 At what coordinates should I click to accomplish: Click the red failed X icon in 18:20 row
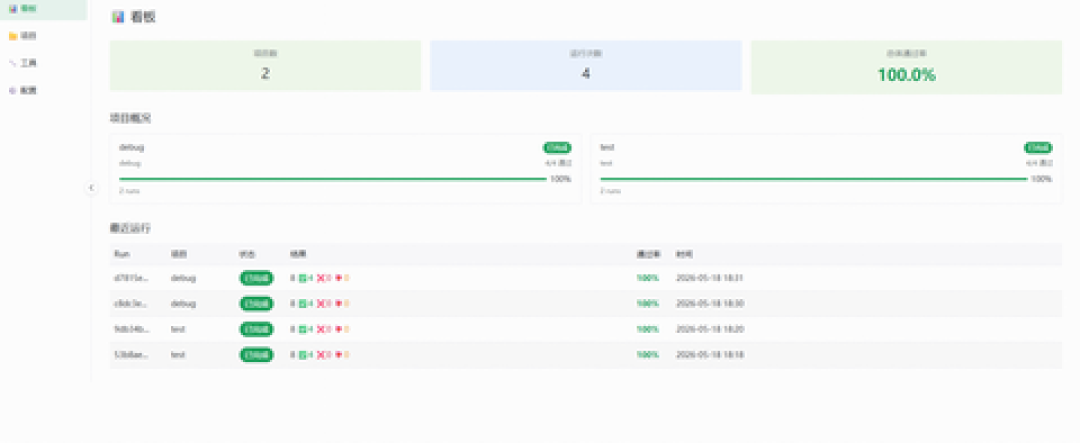320,329
